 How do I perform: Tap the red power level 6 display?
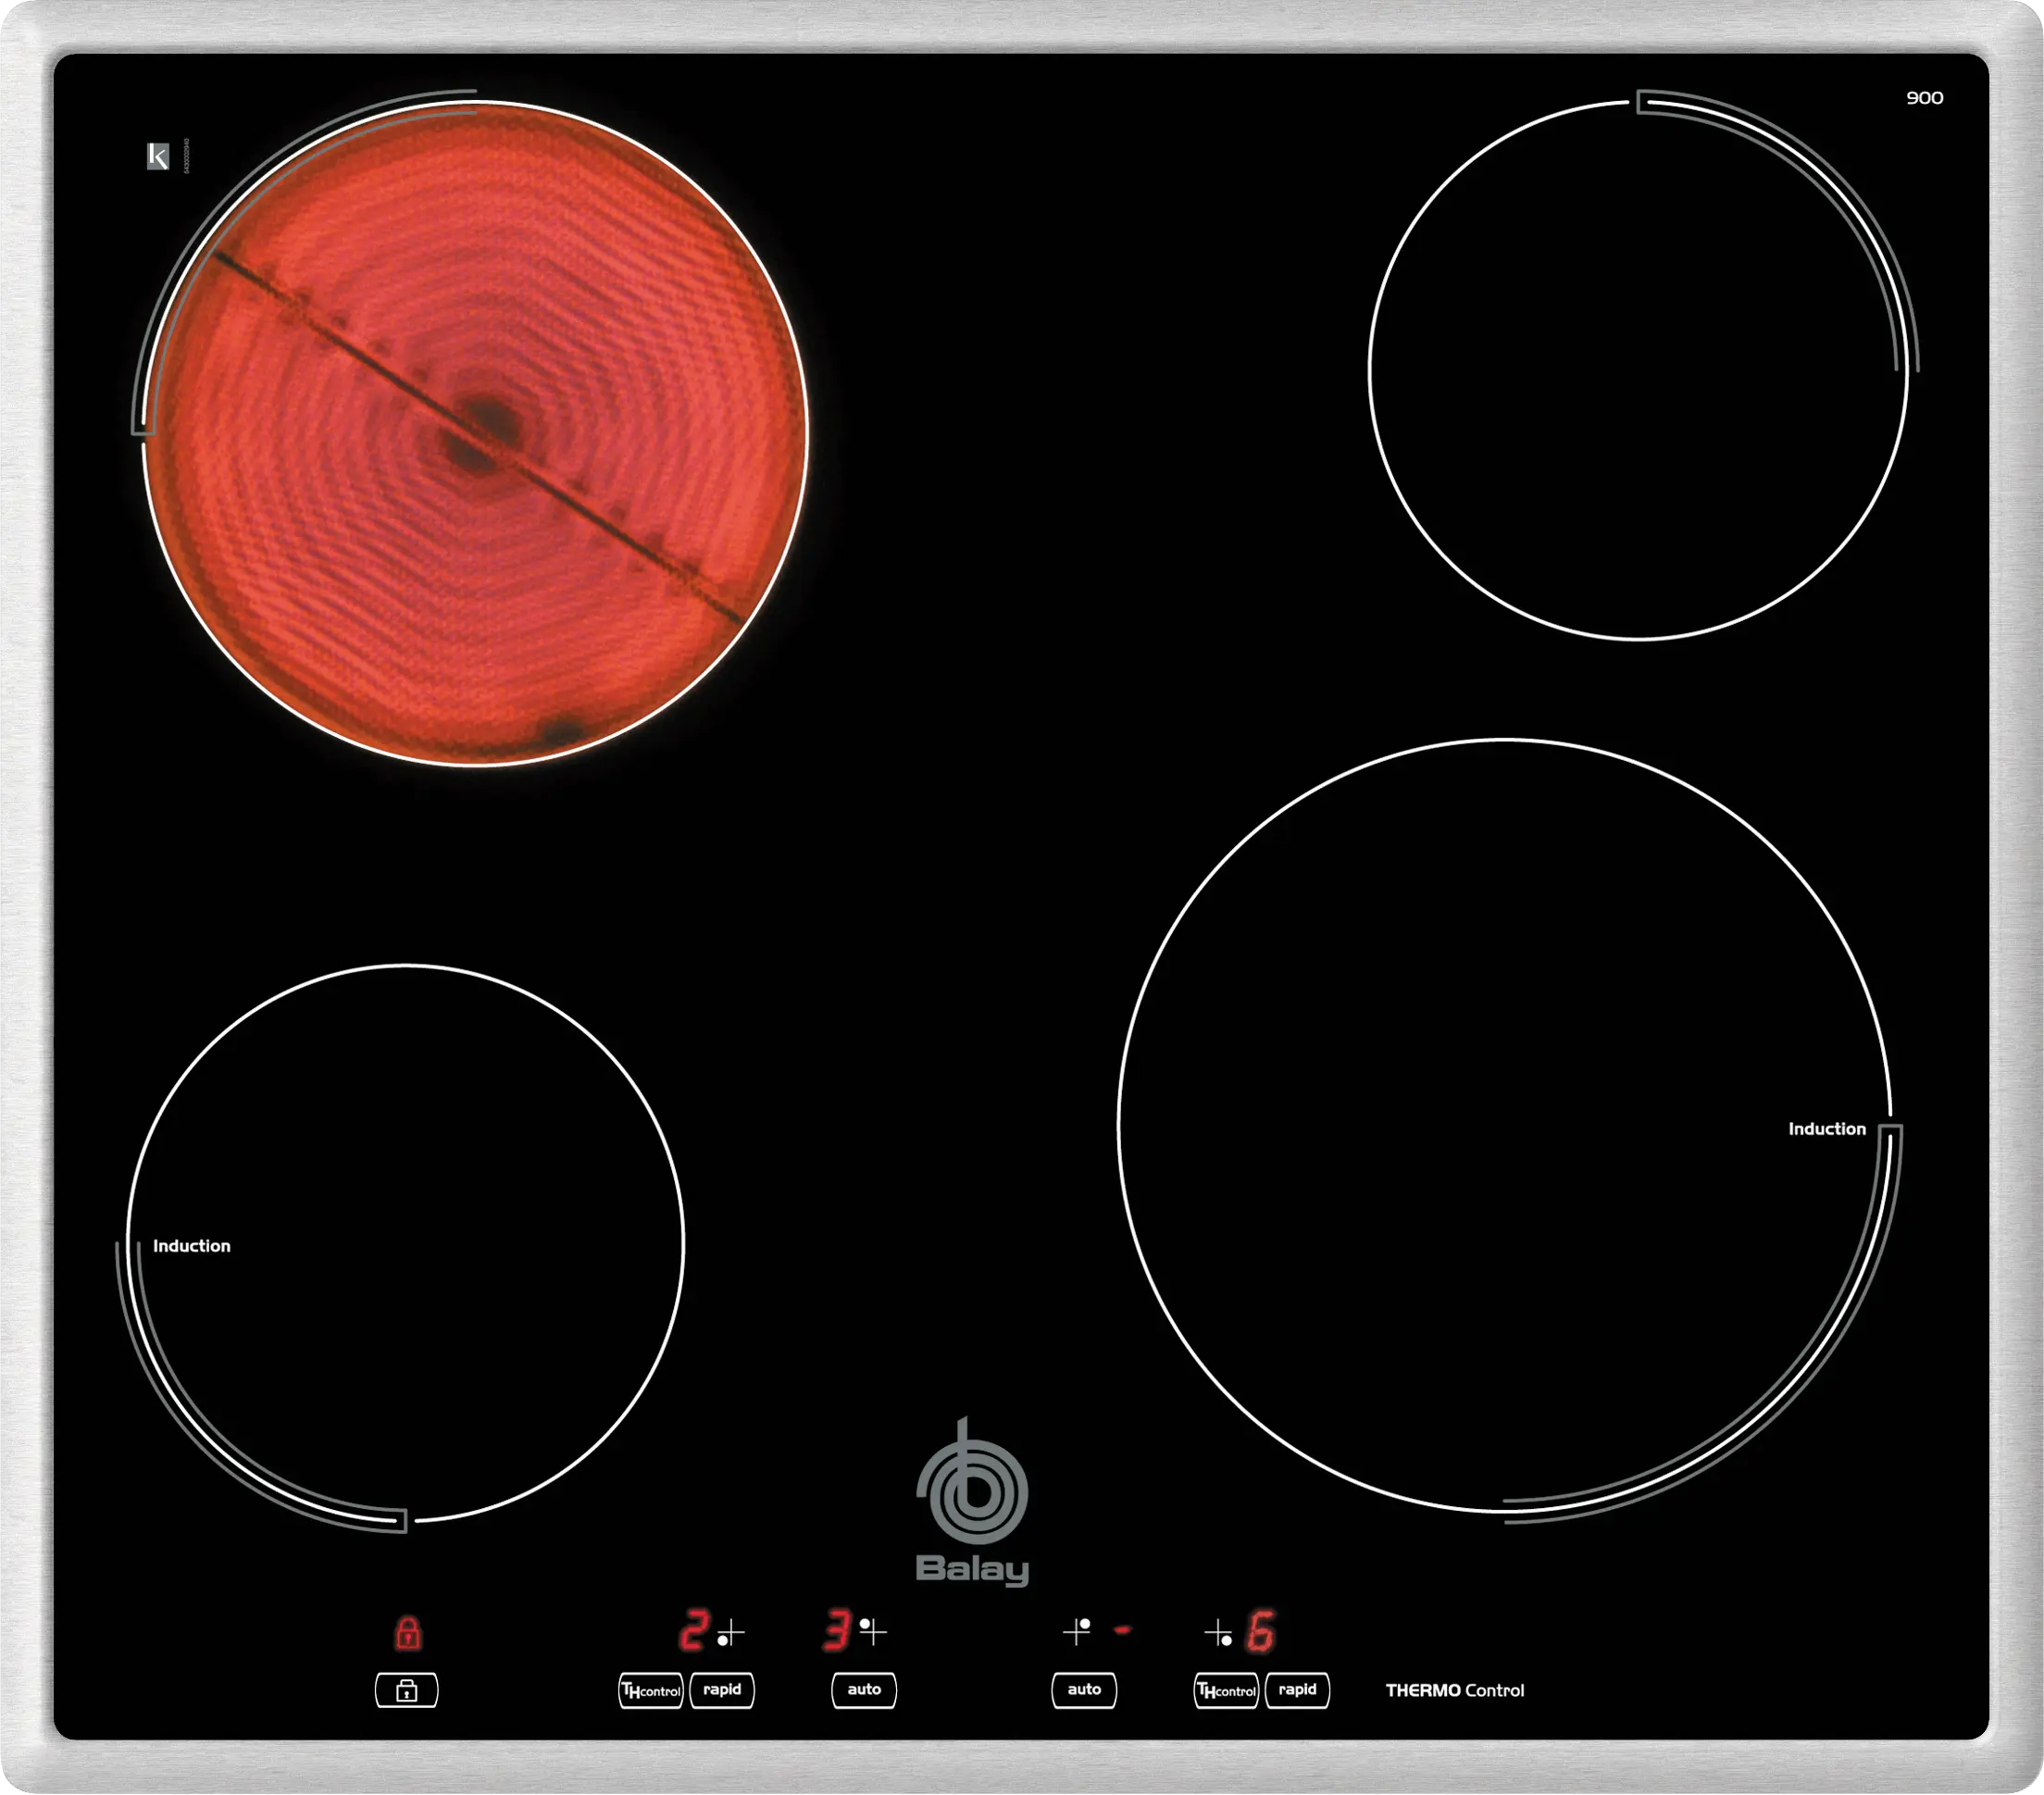1261,1632
